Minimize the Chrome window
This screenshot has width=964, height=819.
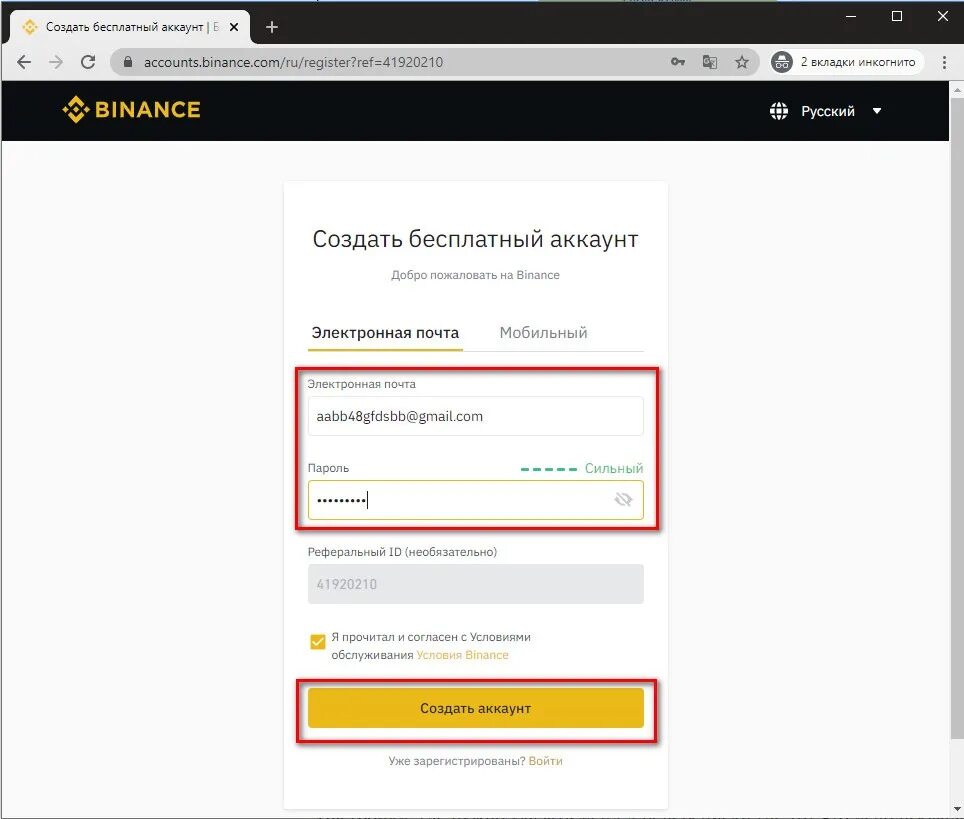(x=851, y=17)
